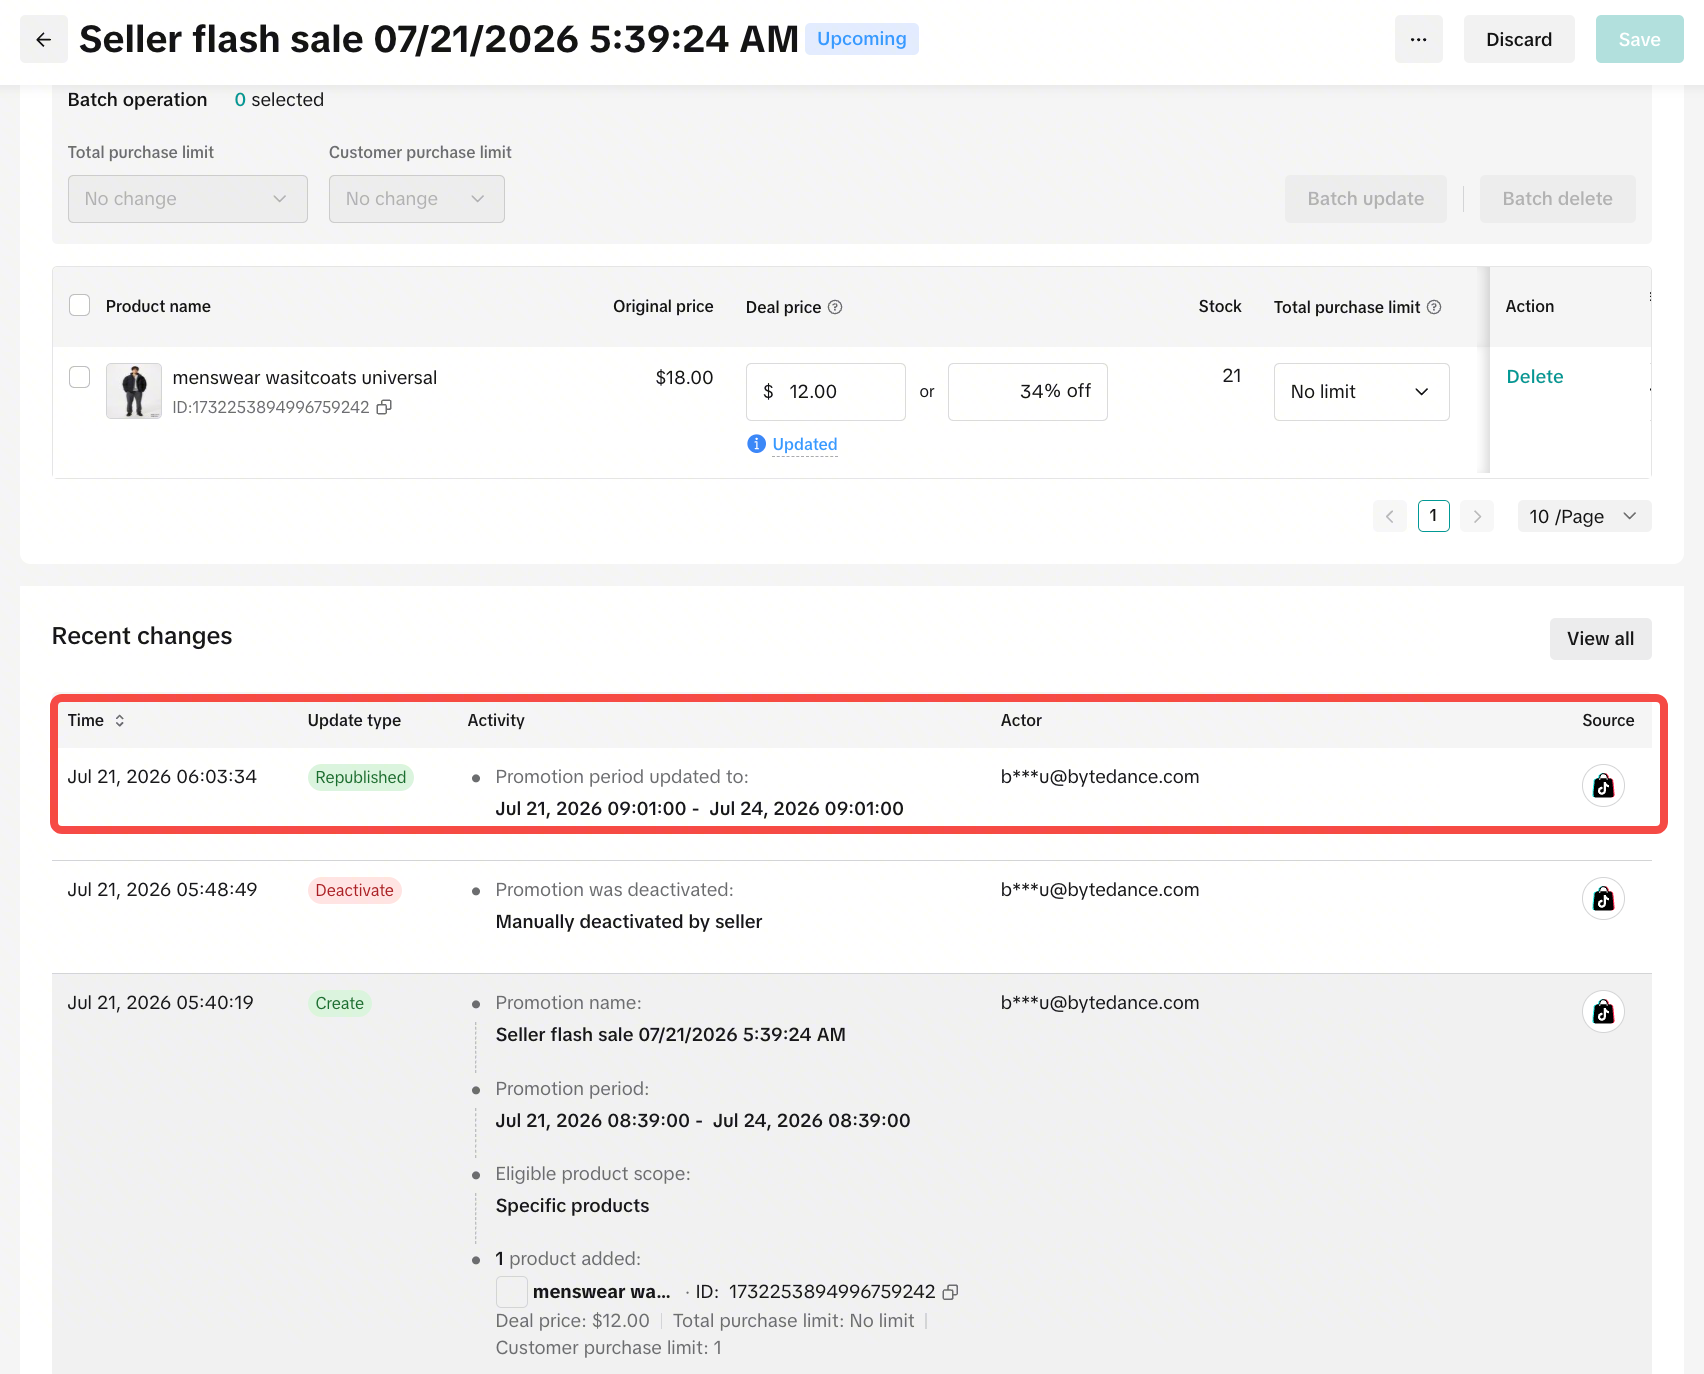Viewport: 1704px width, 1374px height.
Task: Click the blue info icon beside Updated
Action: 756,444
